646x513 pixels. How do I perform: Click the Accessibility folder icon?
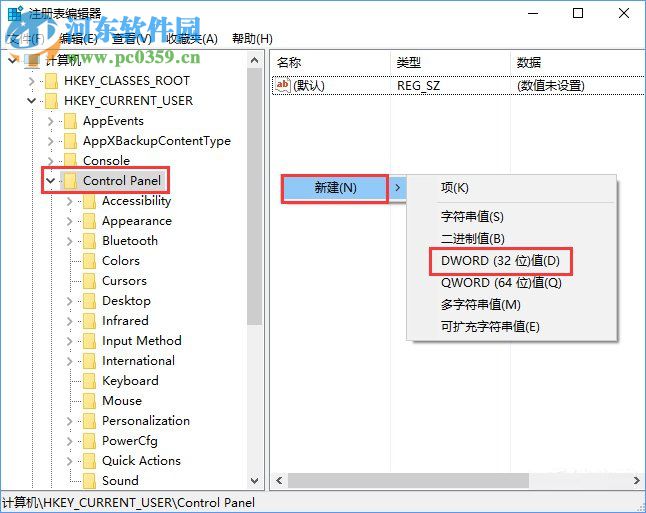(89, 201)
